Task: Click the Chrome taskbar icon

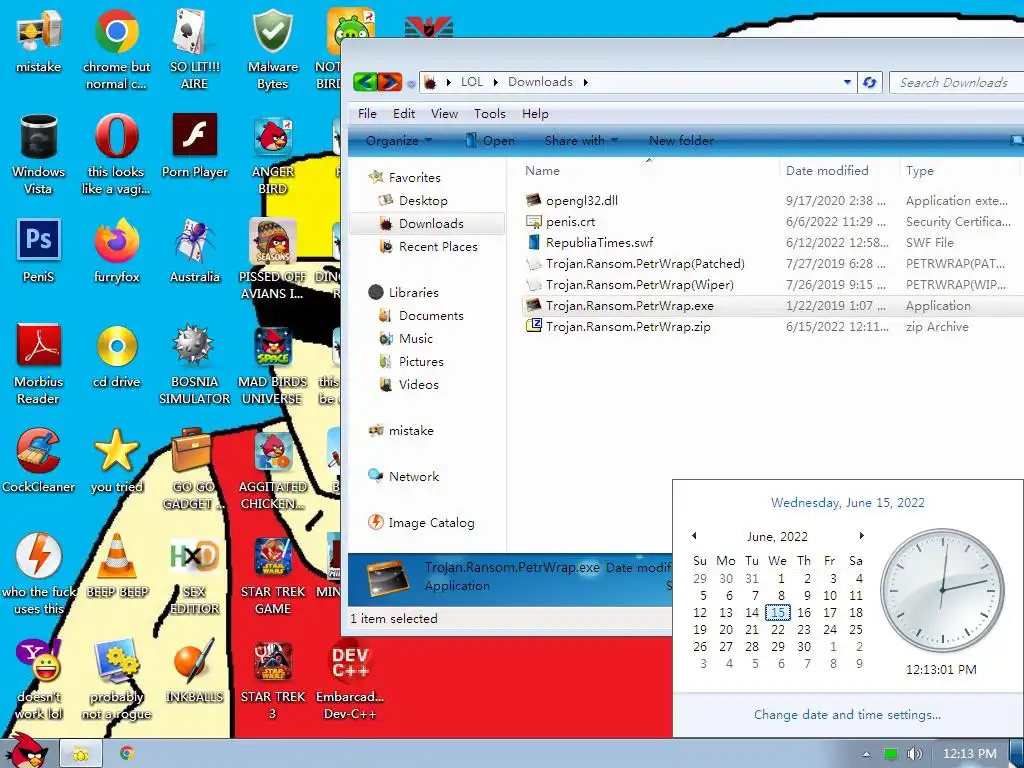Action: 127,753
